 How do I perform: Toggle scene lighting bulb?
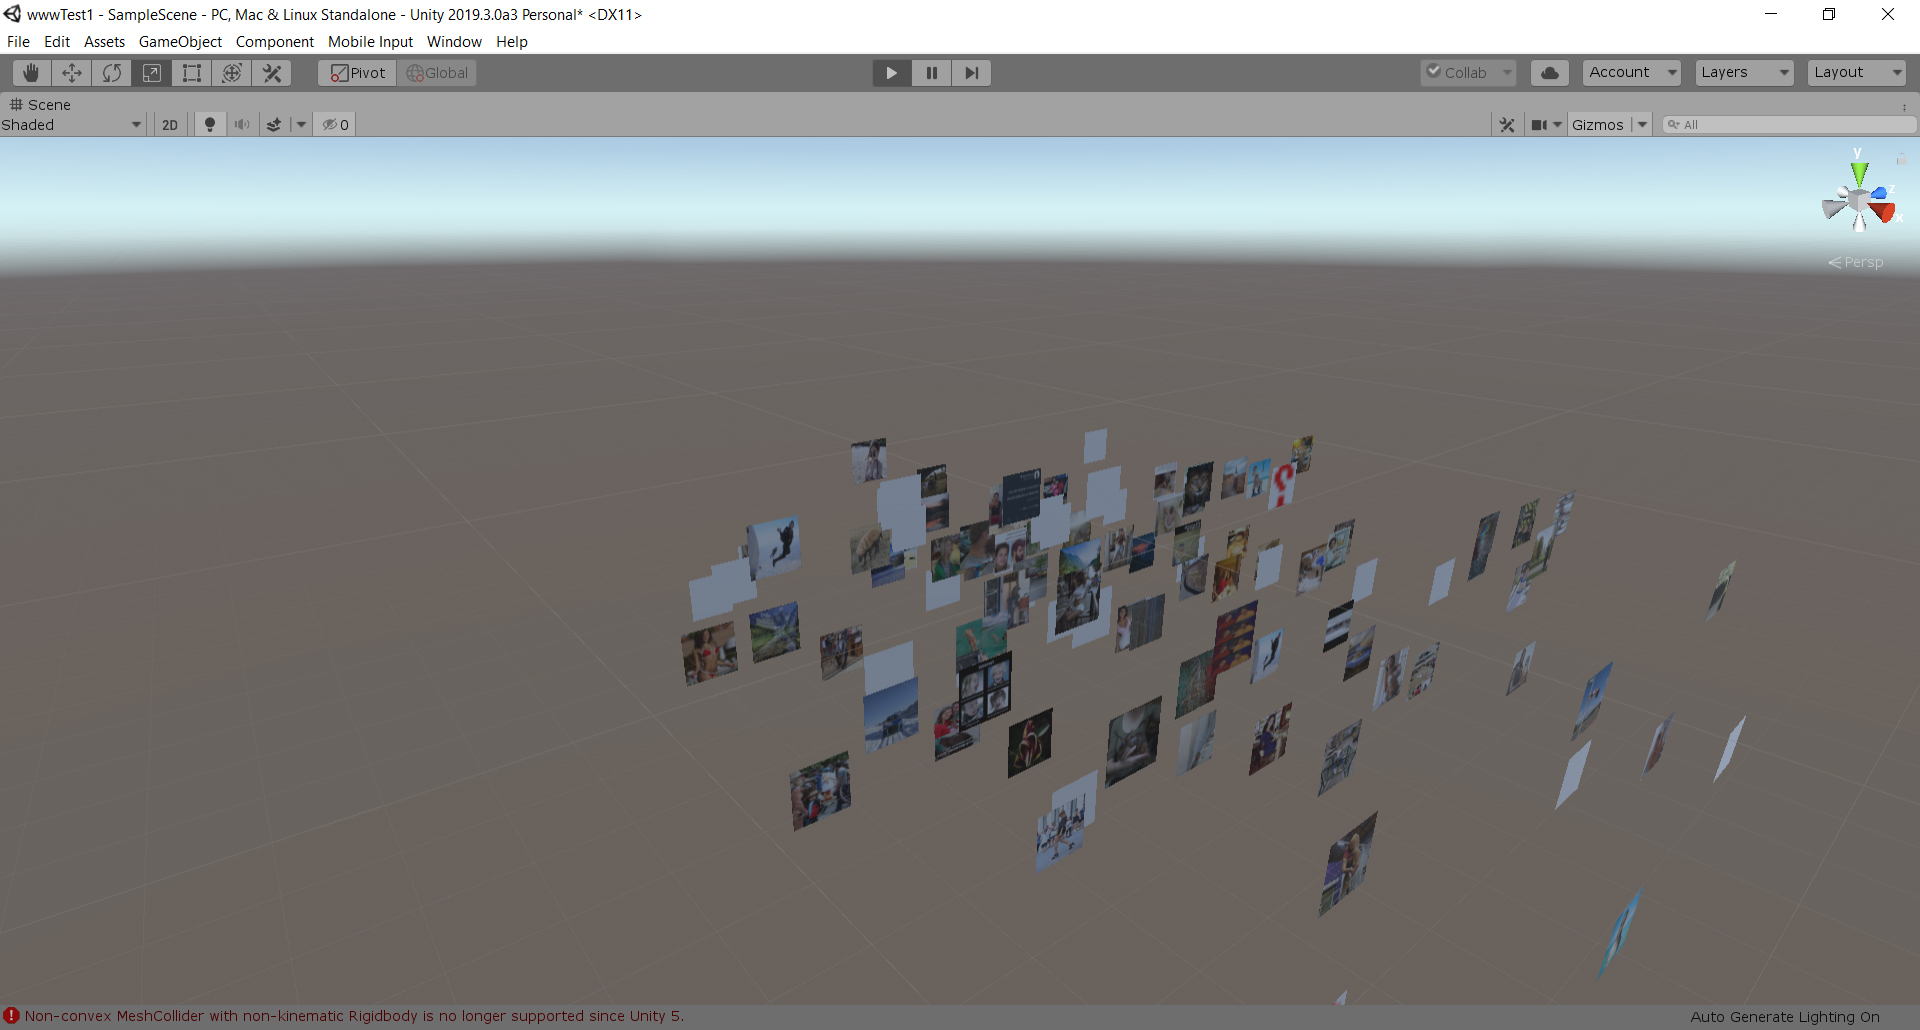(210, 125)
